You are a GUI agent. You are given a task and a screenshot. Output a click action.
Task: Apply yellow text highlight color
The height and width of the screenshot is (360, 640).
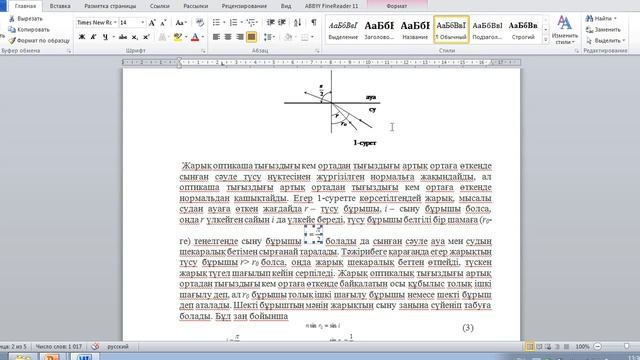[x=178, y=37]
